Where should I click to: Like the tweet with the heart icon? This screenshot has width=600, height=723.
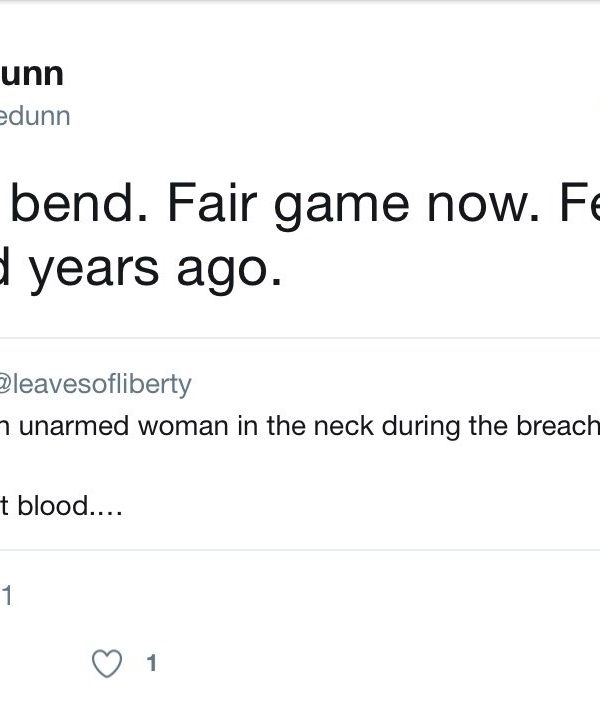[107, 663]
